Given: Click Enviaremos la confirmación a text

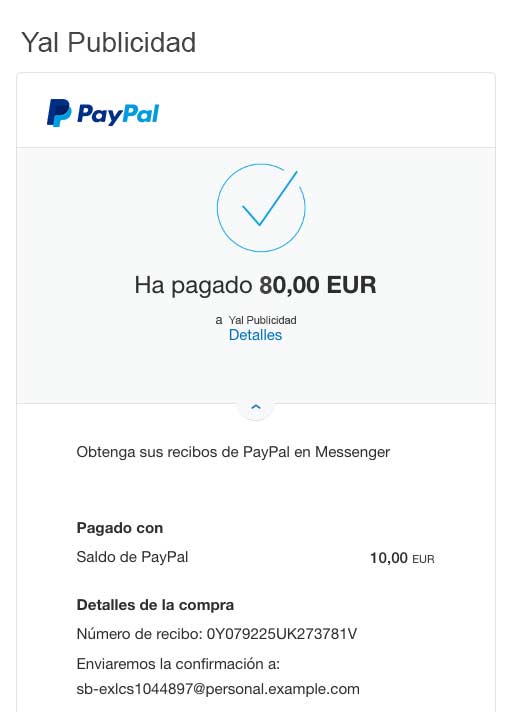Looking at the screenshot, I should 178,664.
